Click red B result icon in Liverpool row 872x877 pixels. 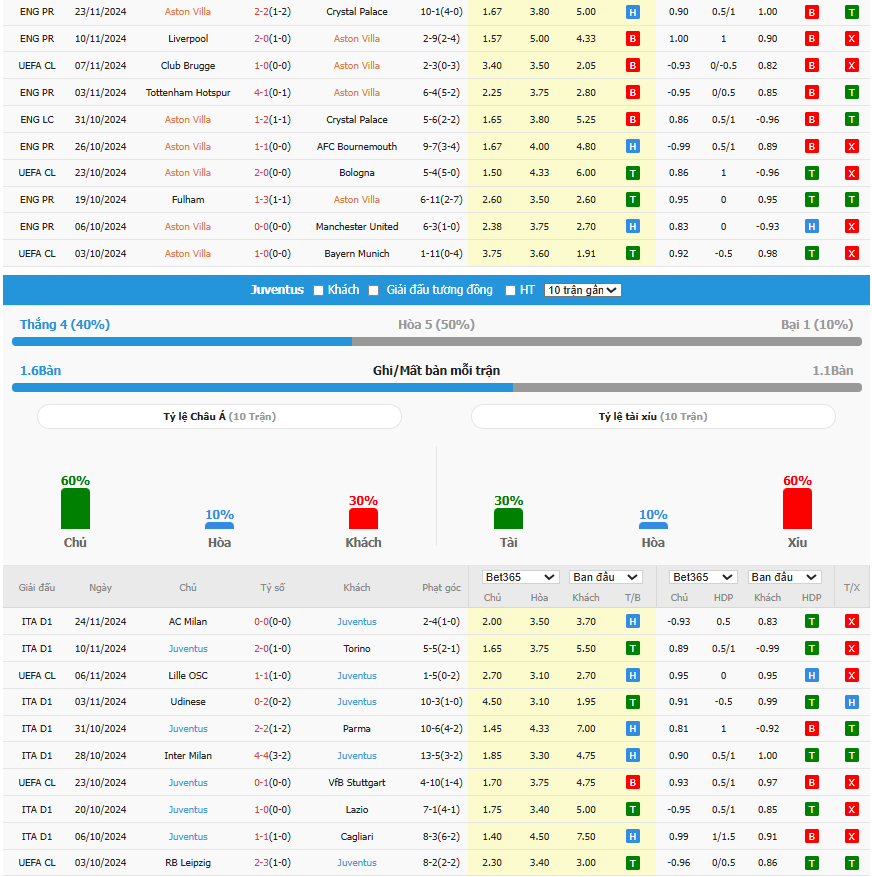click(x=633, y=39)
